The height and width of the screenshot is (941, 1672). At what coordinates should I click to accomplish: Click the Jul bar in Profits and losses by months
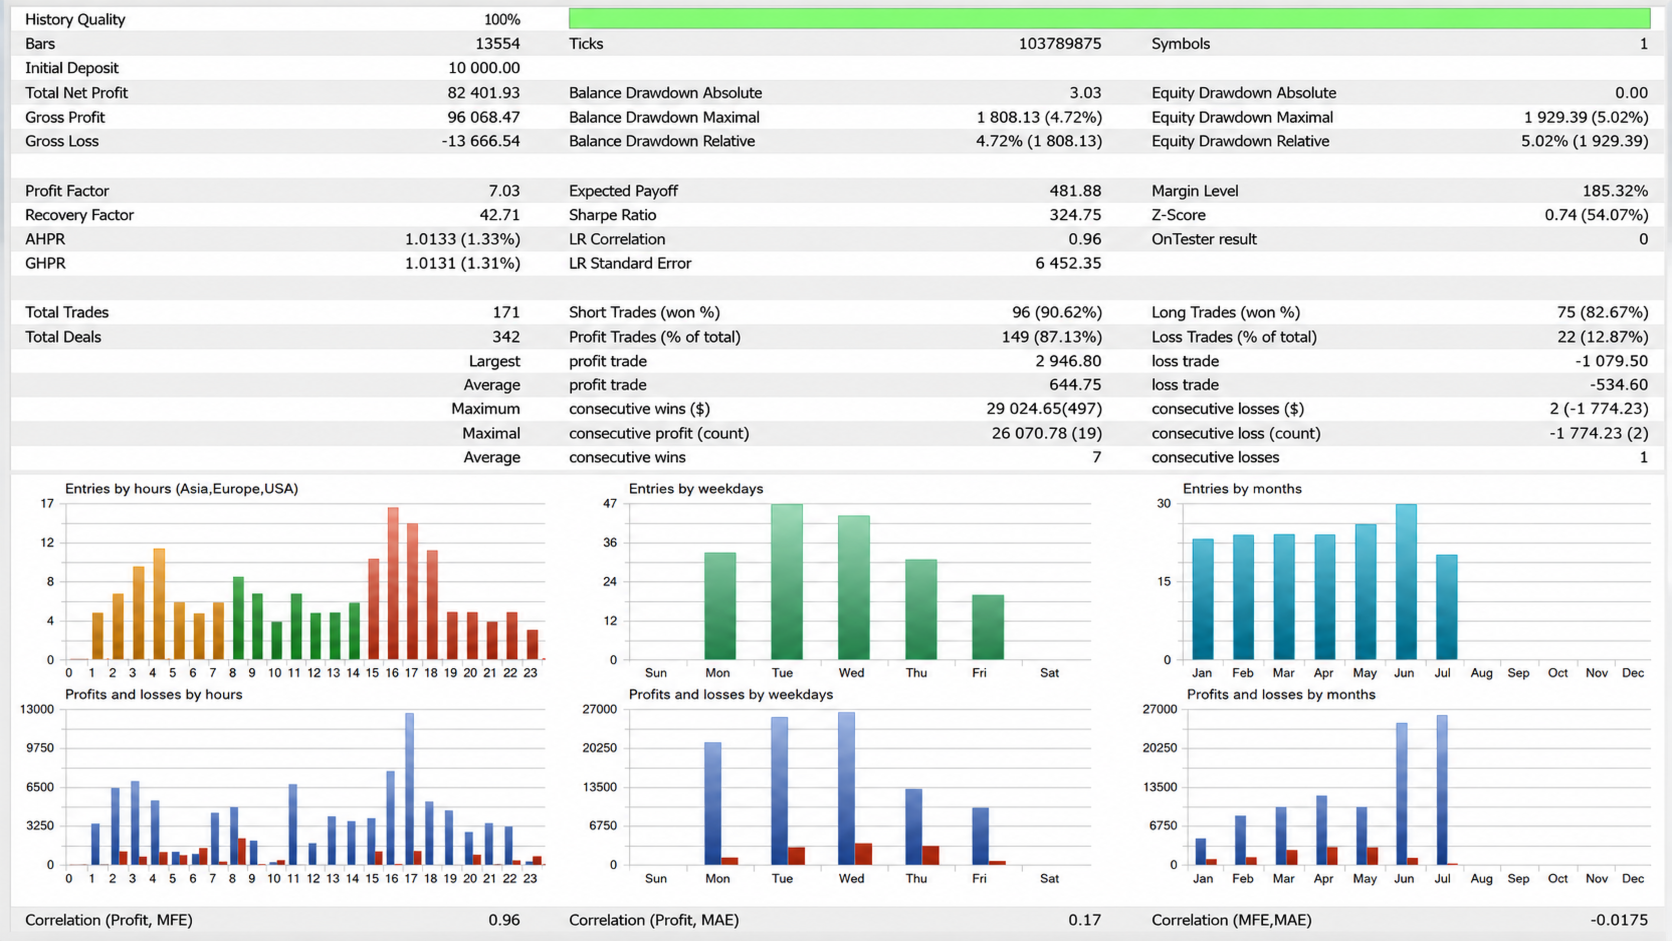[1442, 790]
